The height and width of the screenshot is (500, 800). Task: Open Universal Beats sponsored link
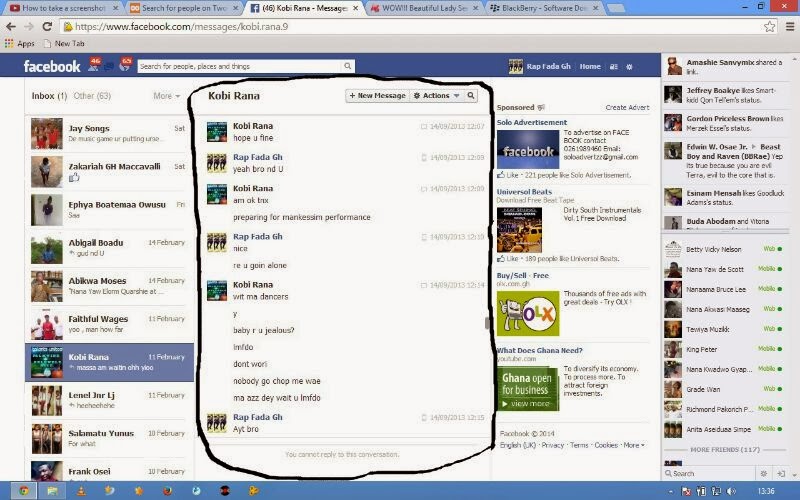point(524,192)
